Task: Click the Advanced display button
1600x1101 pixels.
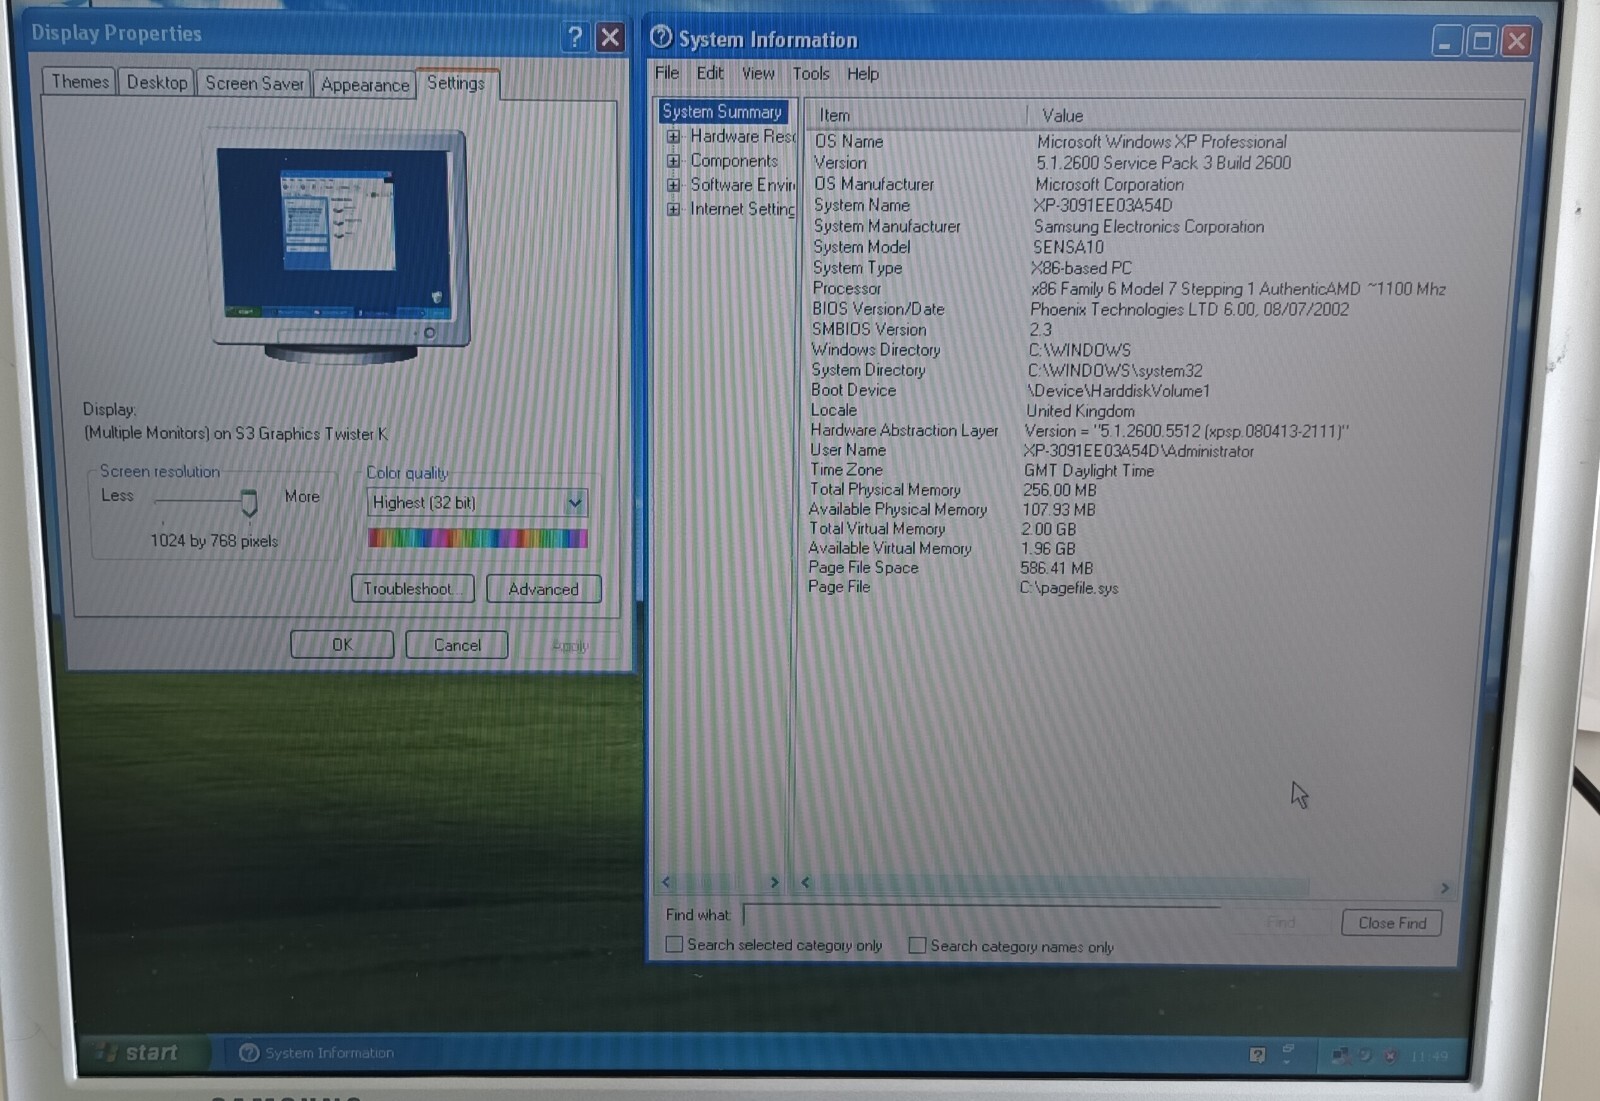Action: click(x=543, y=589)
